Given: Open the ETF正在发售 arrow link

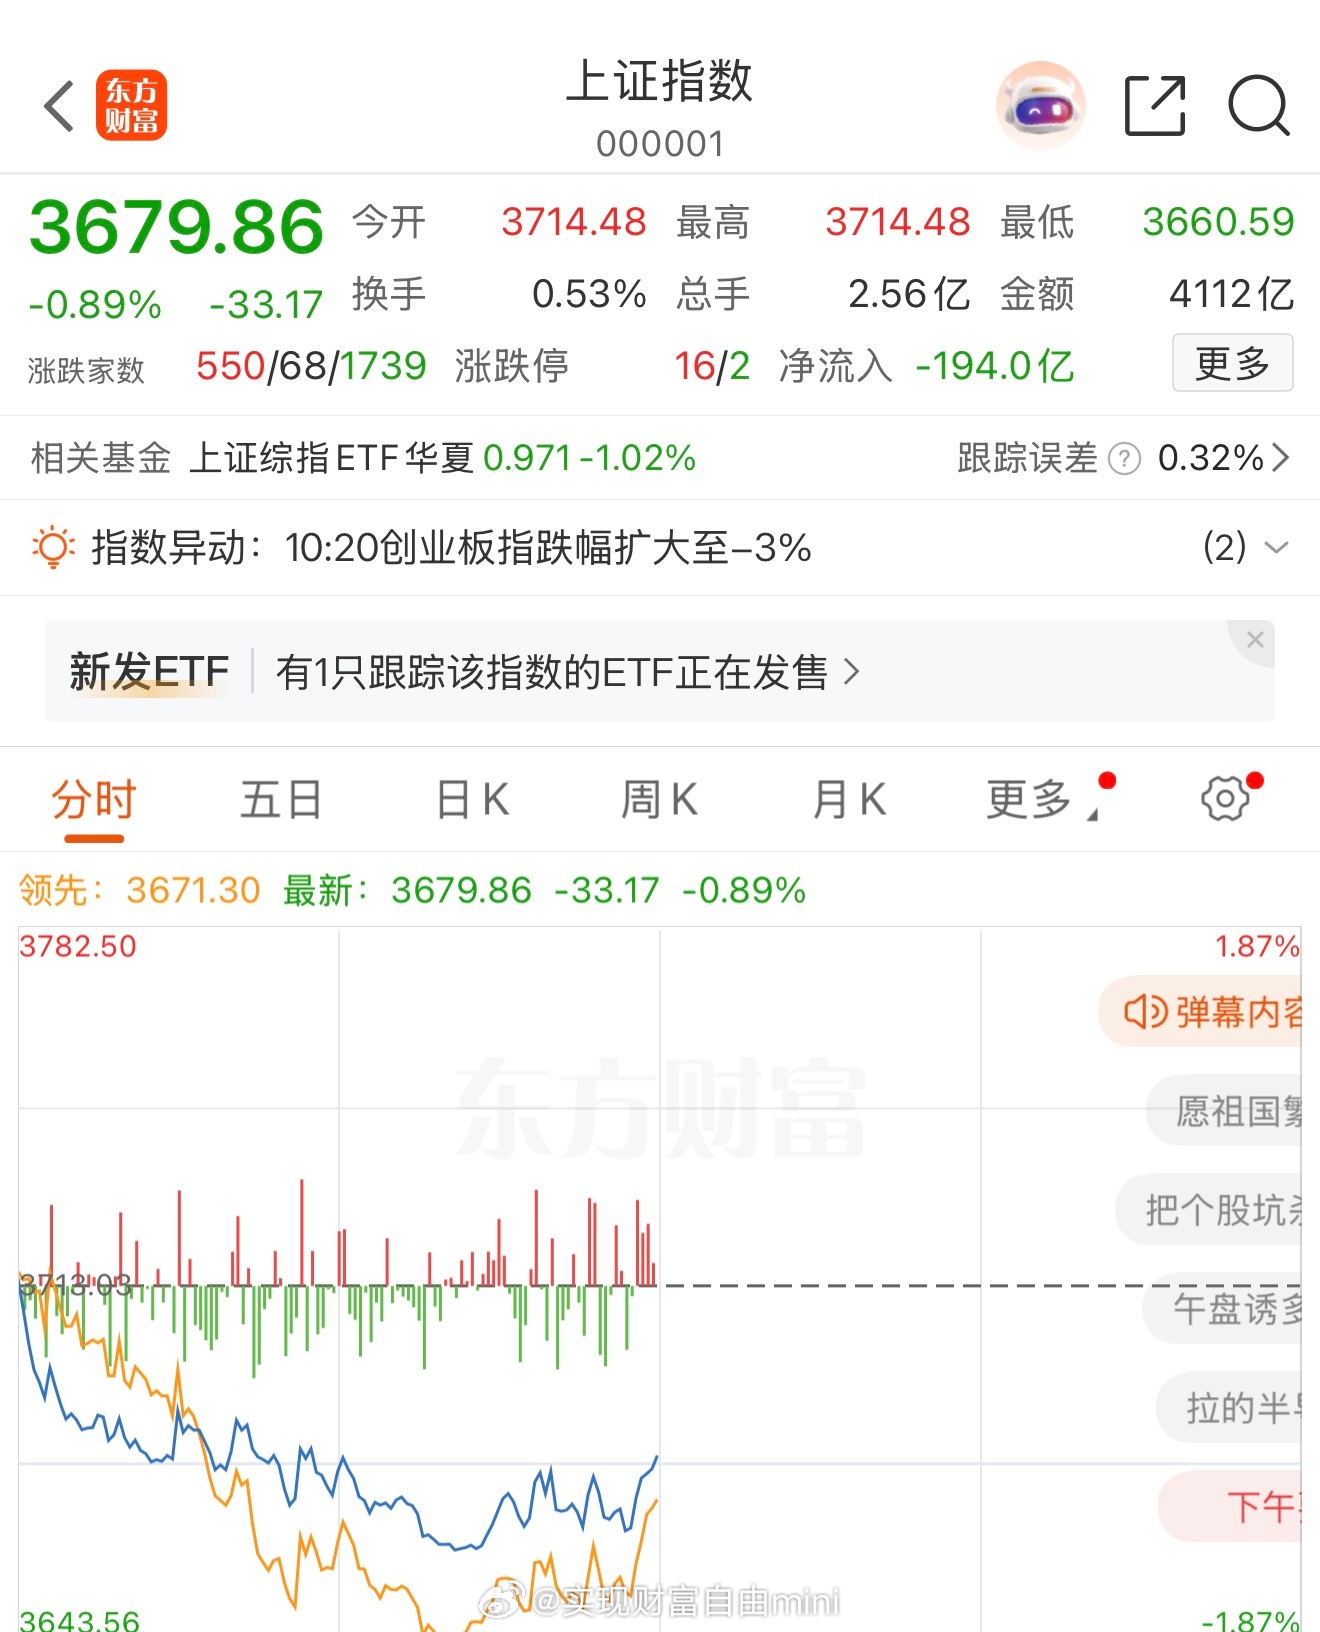Looking at the screenshot, I should point(852,672).
